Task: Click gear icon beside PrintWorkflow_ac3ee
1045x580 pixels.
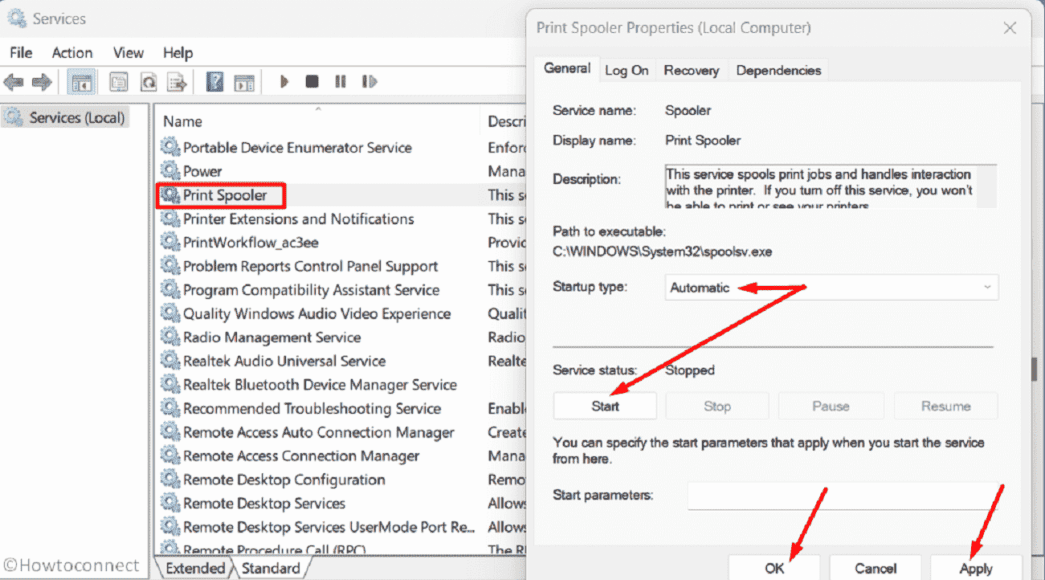Action: tap(171, 241)
